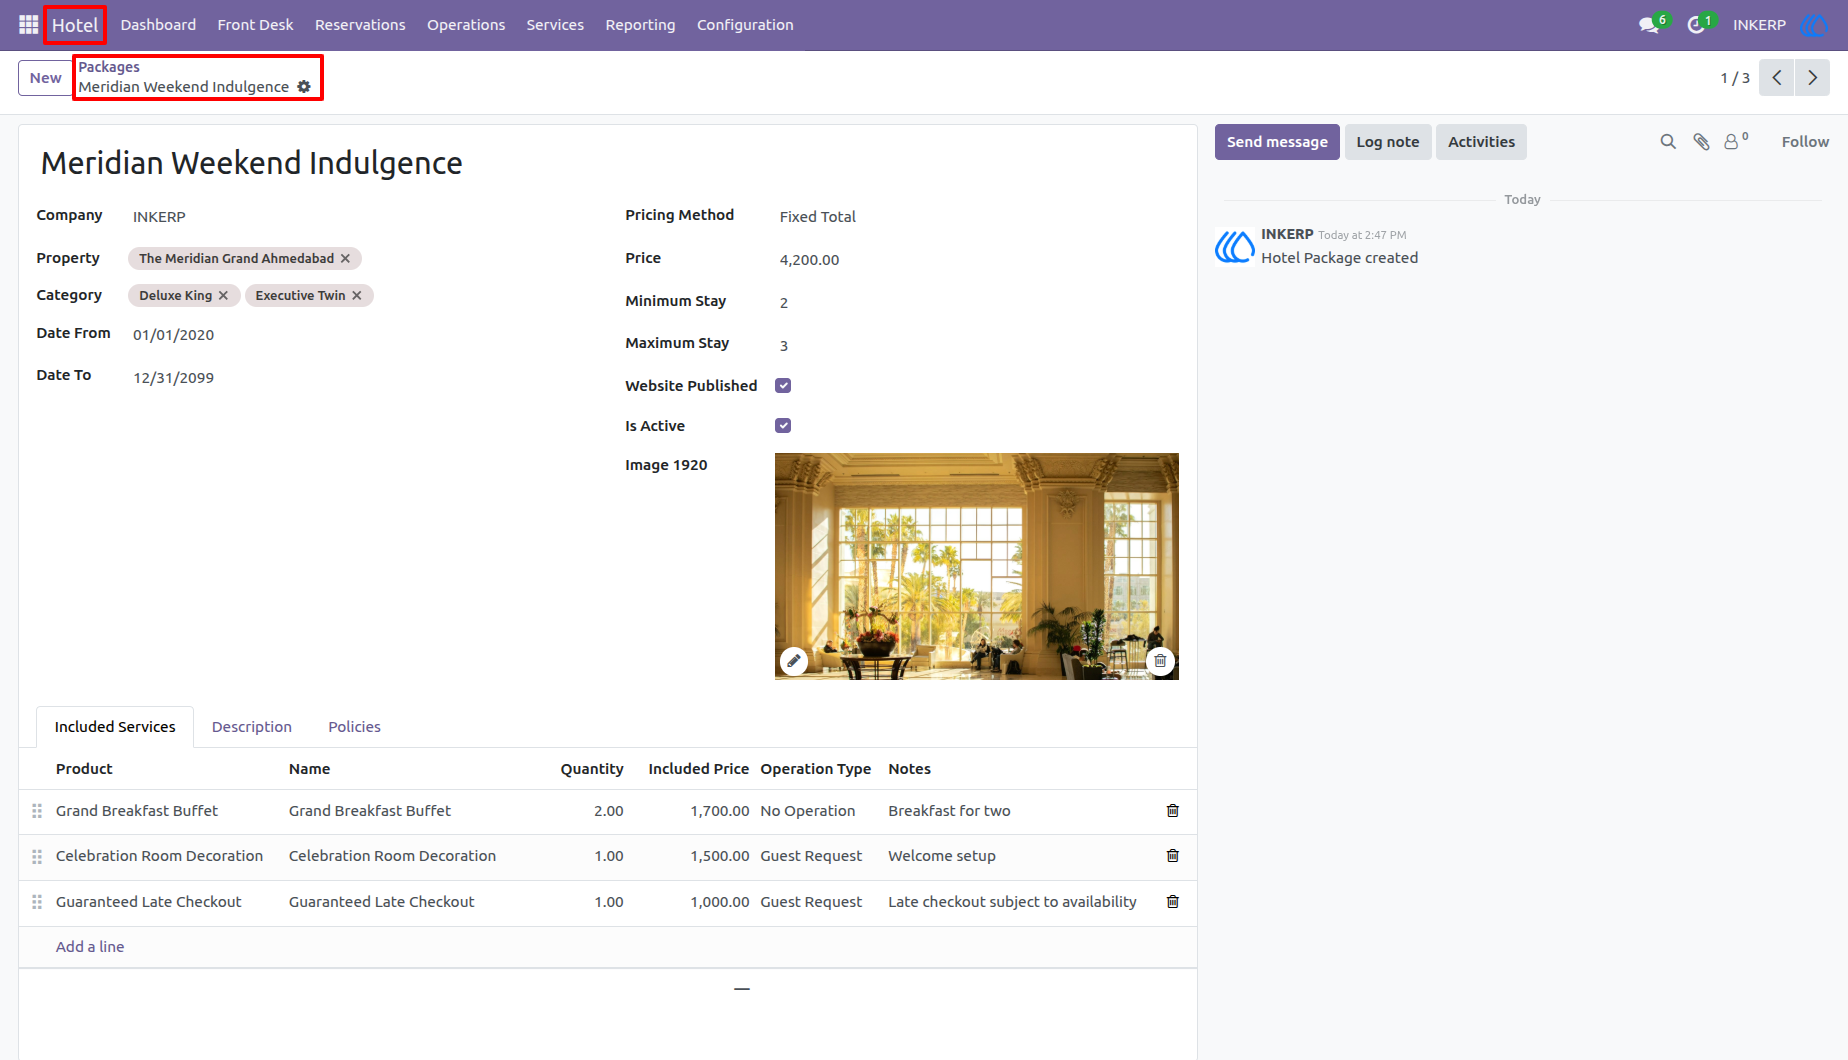Click the Activities button
Screen dimensions: 1848x1060
coord(1481,142)
